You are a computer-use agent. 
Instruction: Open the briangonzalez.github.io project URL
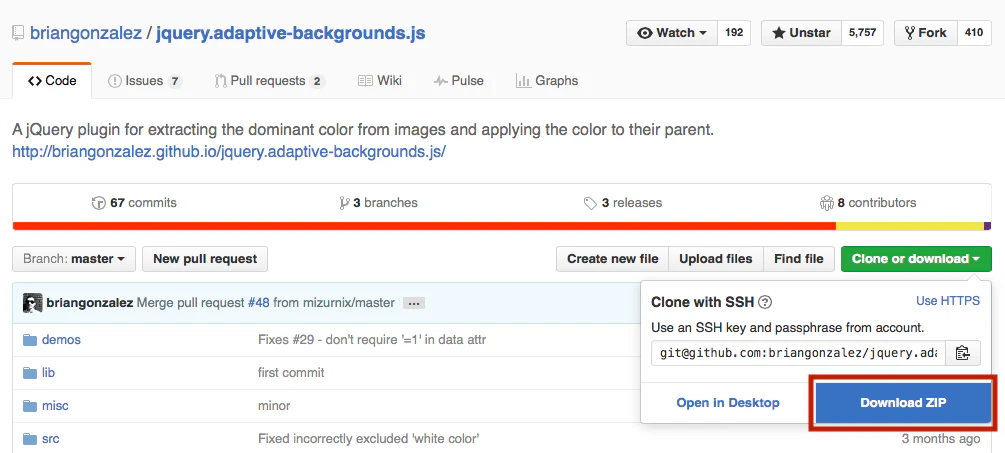coord(229,152)
